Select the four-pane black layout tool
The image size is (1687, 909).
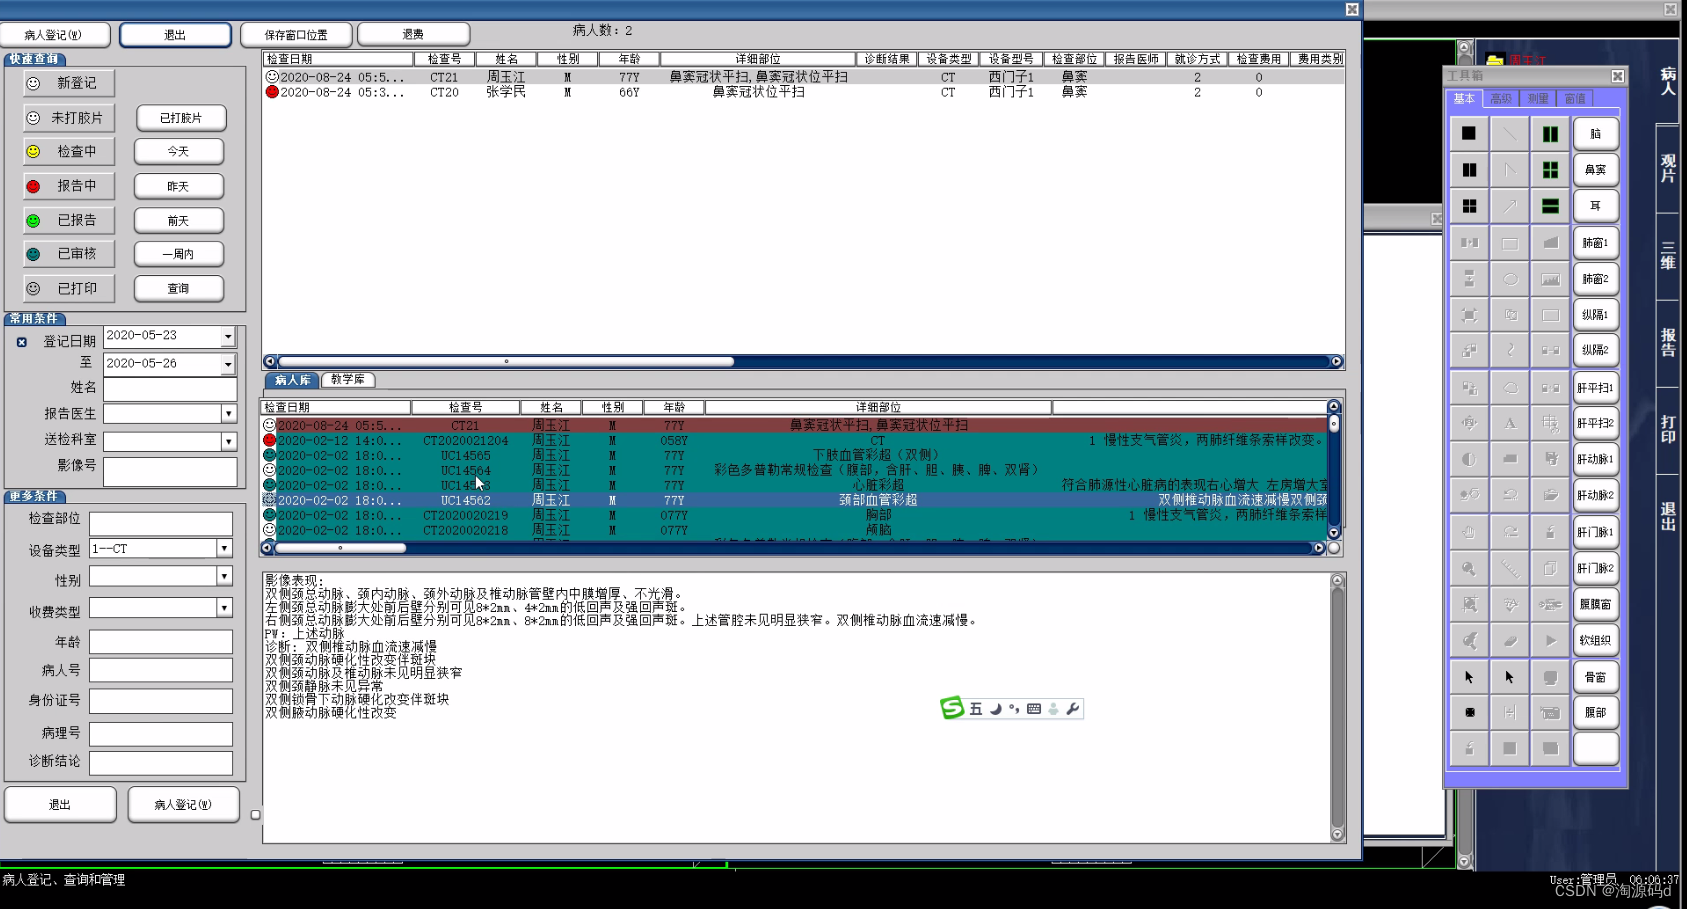point(1469,206)
